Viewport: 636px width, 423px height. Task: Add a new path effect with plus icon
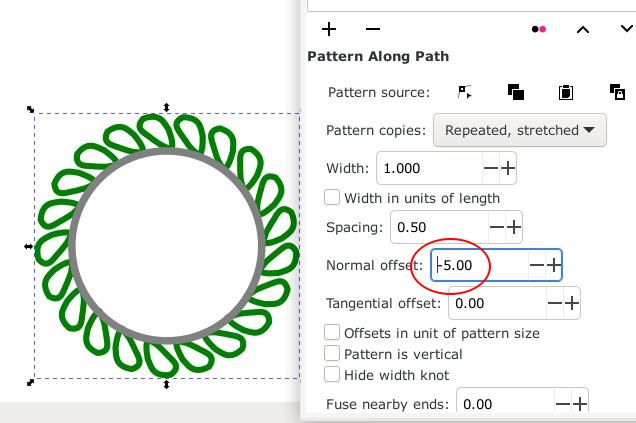[x=329, y=29]
